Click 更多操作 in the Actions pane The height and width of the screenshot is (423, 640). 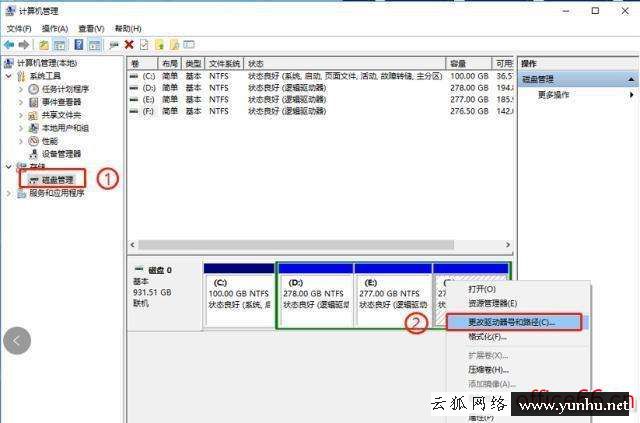pyautogui.click(x=553, y=95)
